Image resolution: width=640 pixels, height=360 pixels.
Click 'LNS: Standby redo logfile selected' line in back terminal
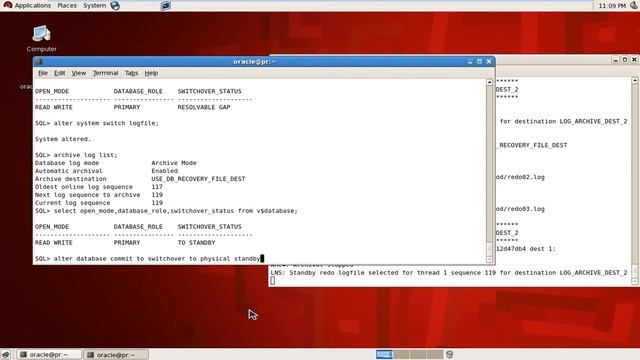click(x=449, y=272)
